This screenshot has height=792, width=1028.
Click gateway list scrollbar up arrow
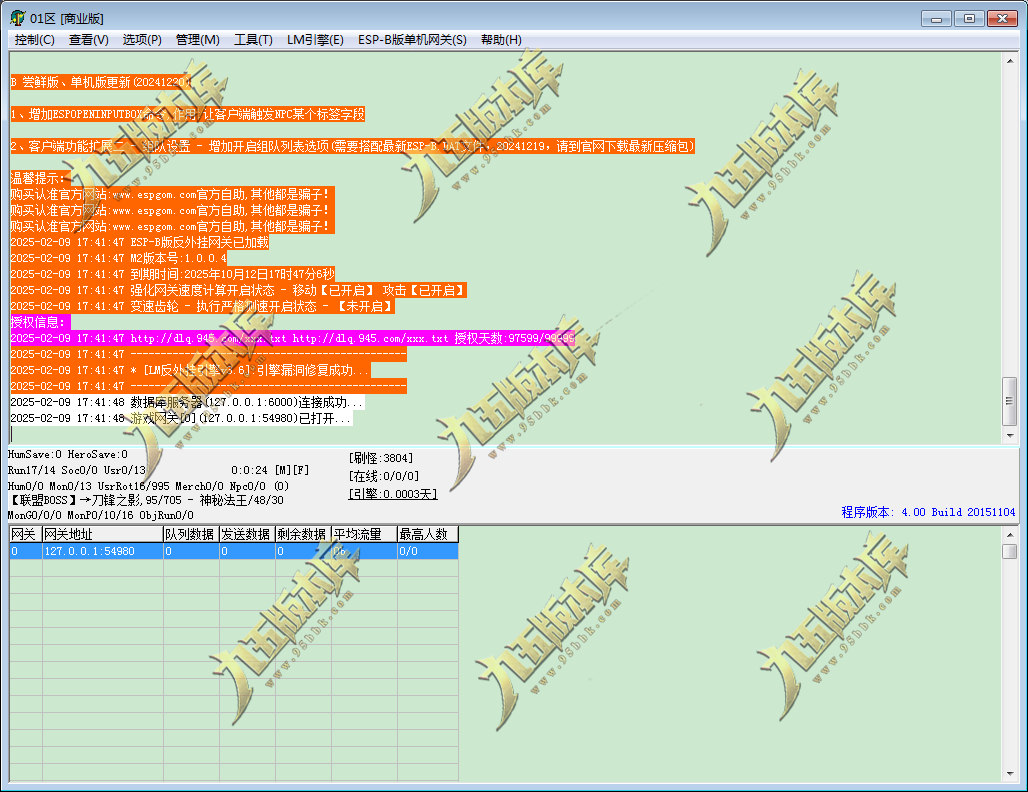1010,534
